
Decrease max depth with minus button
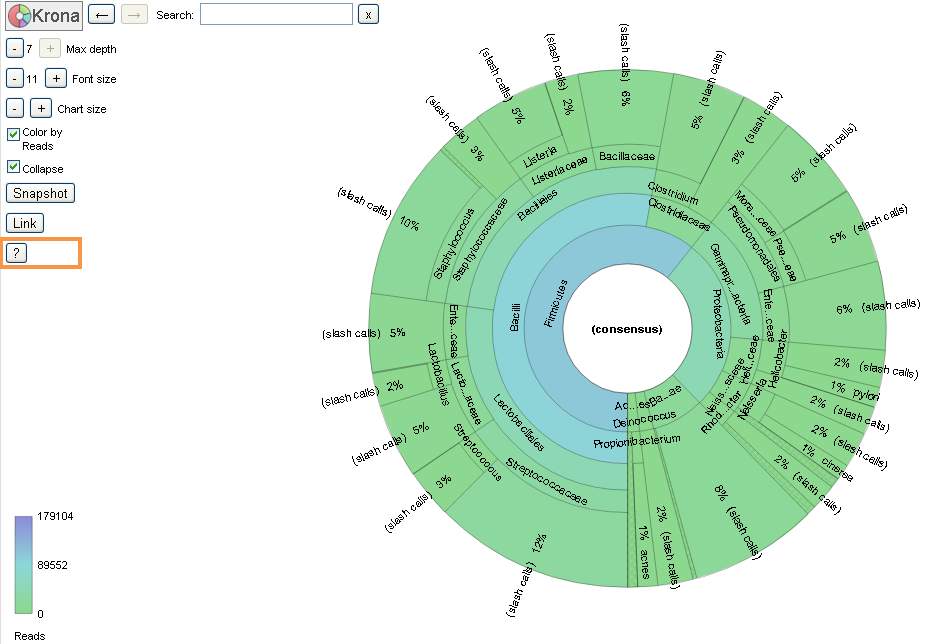pyautogui.click(x=15, y=48)
